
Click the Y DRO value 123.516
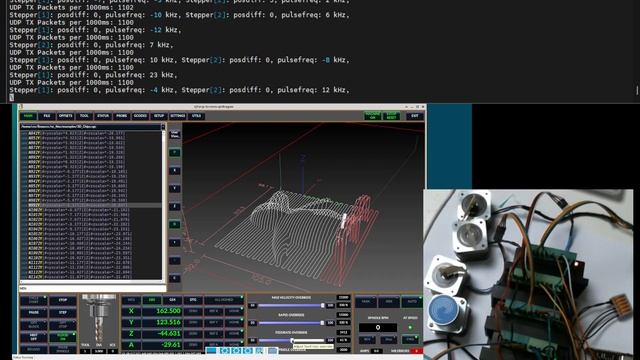[162, 322]
